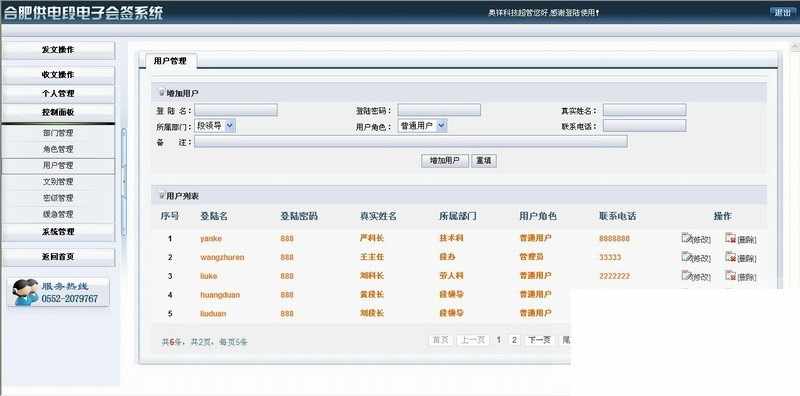Click the 增加用户 submit button
The width and height of the screenshot is (800, 396).
coord(445,161)
